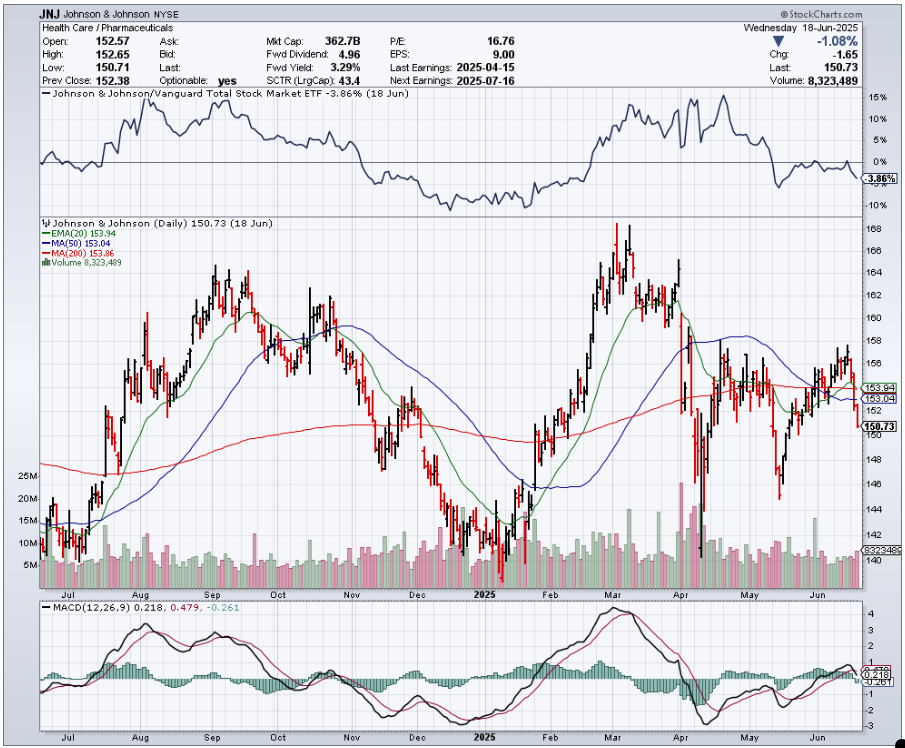Click the Prev Close value 152.38
The height and width of the screenshot is (748, 905).
click(x=113, y=81)
